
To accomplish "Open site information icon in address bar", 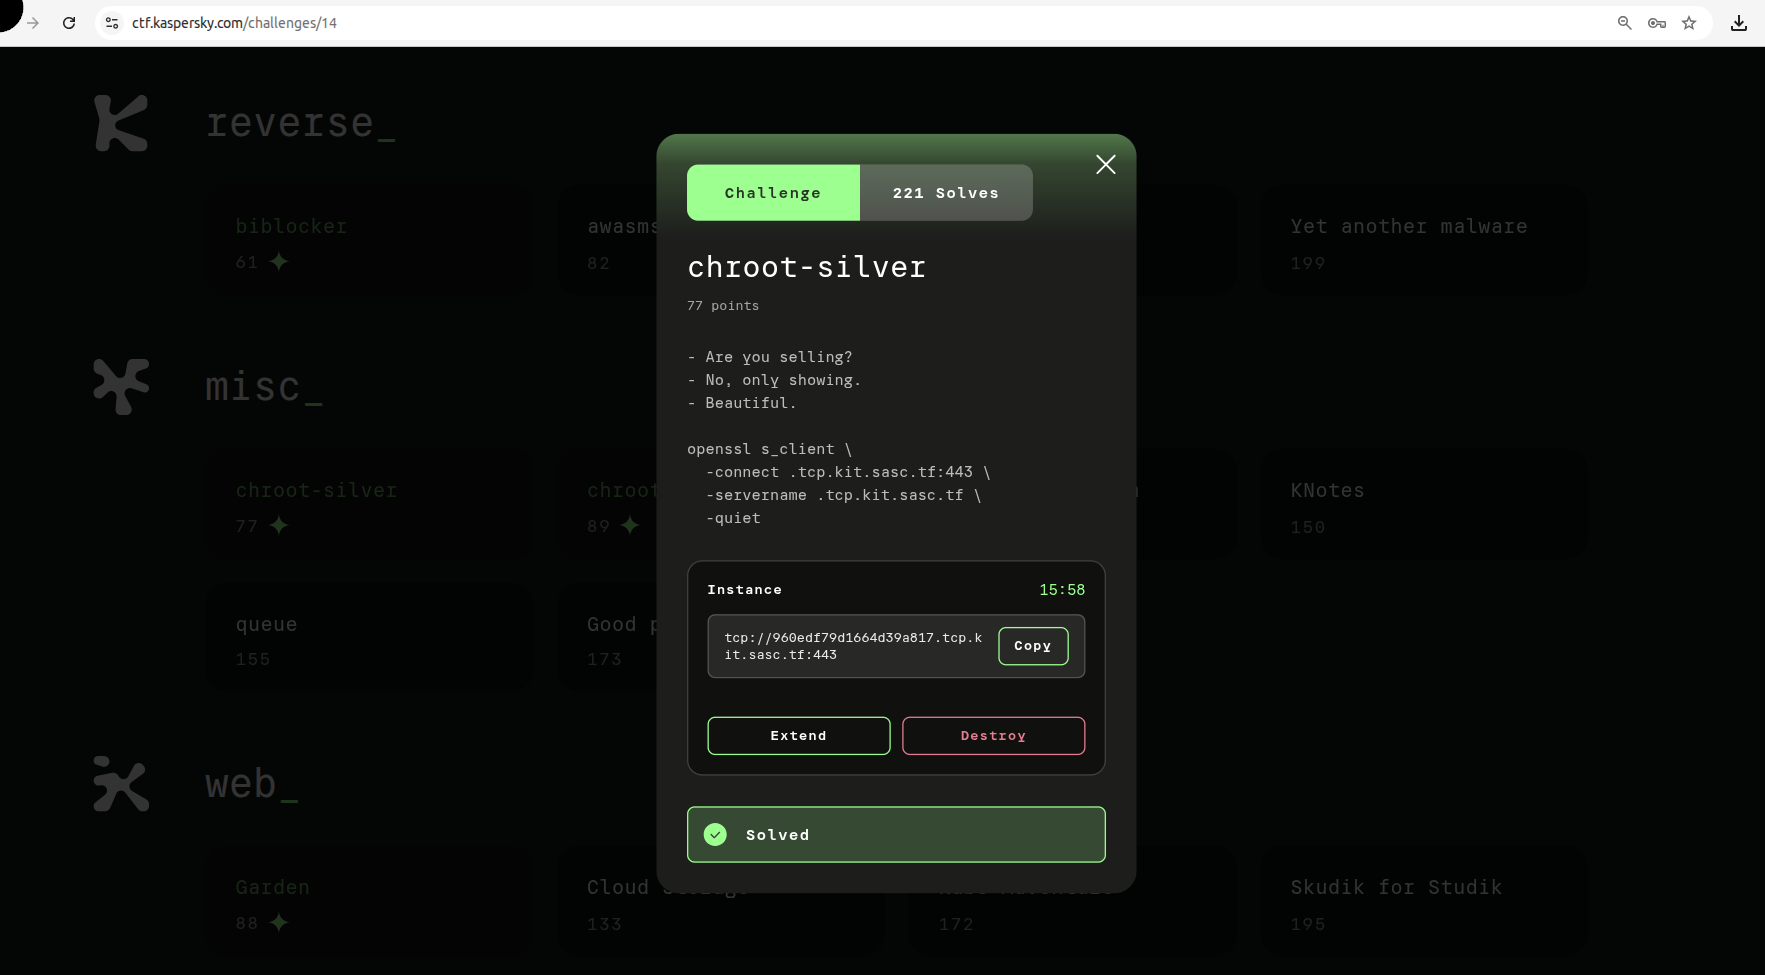I will pyautogui.click(x=112, y=23).
